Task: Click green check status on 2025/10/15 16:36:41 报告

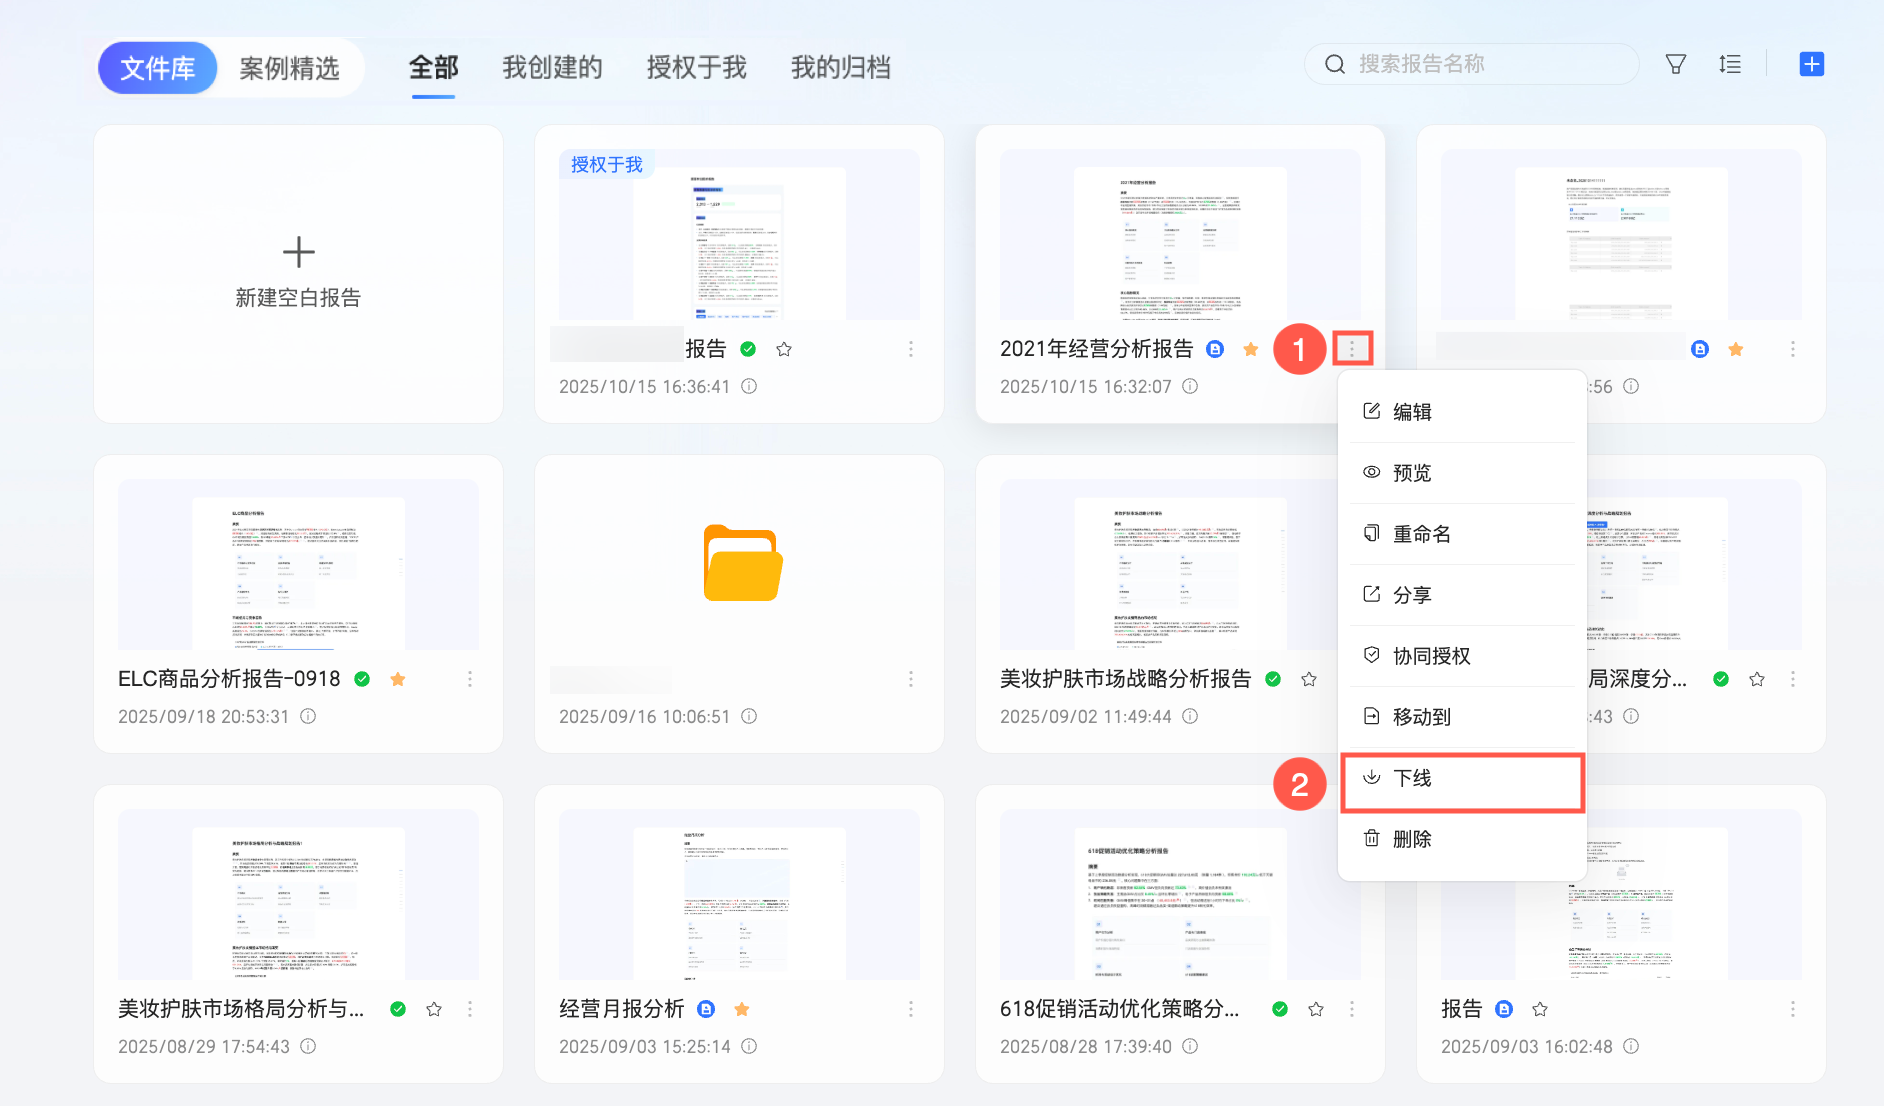Action: (748, 349)
